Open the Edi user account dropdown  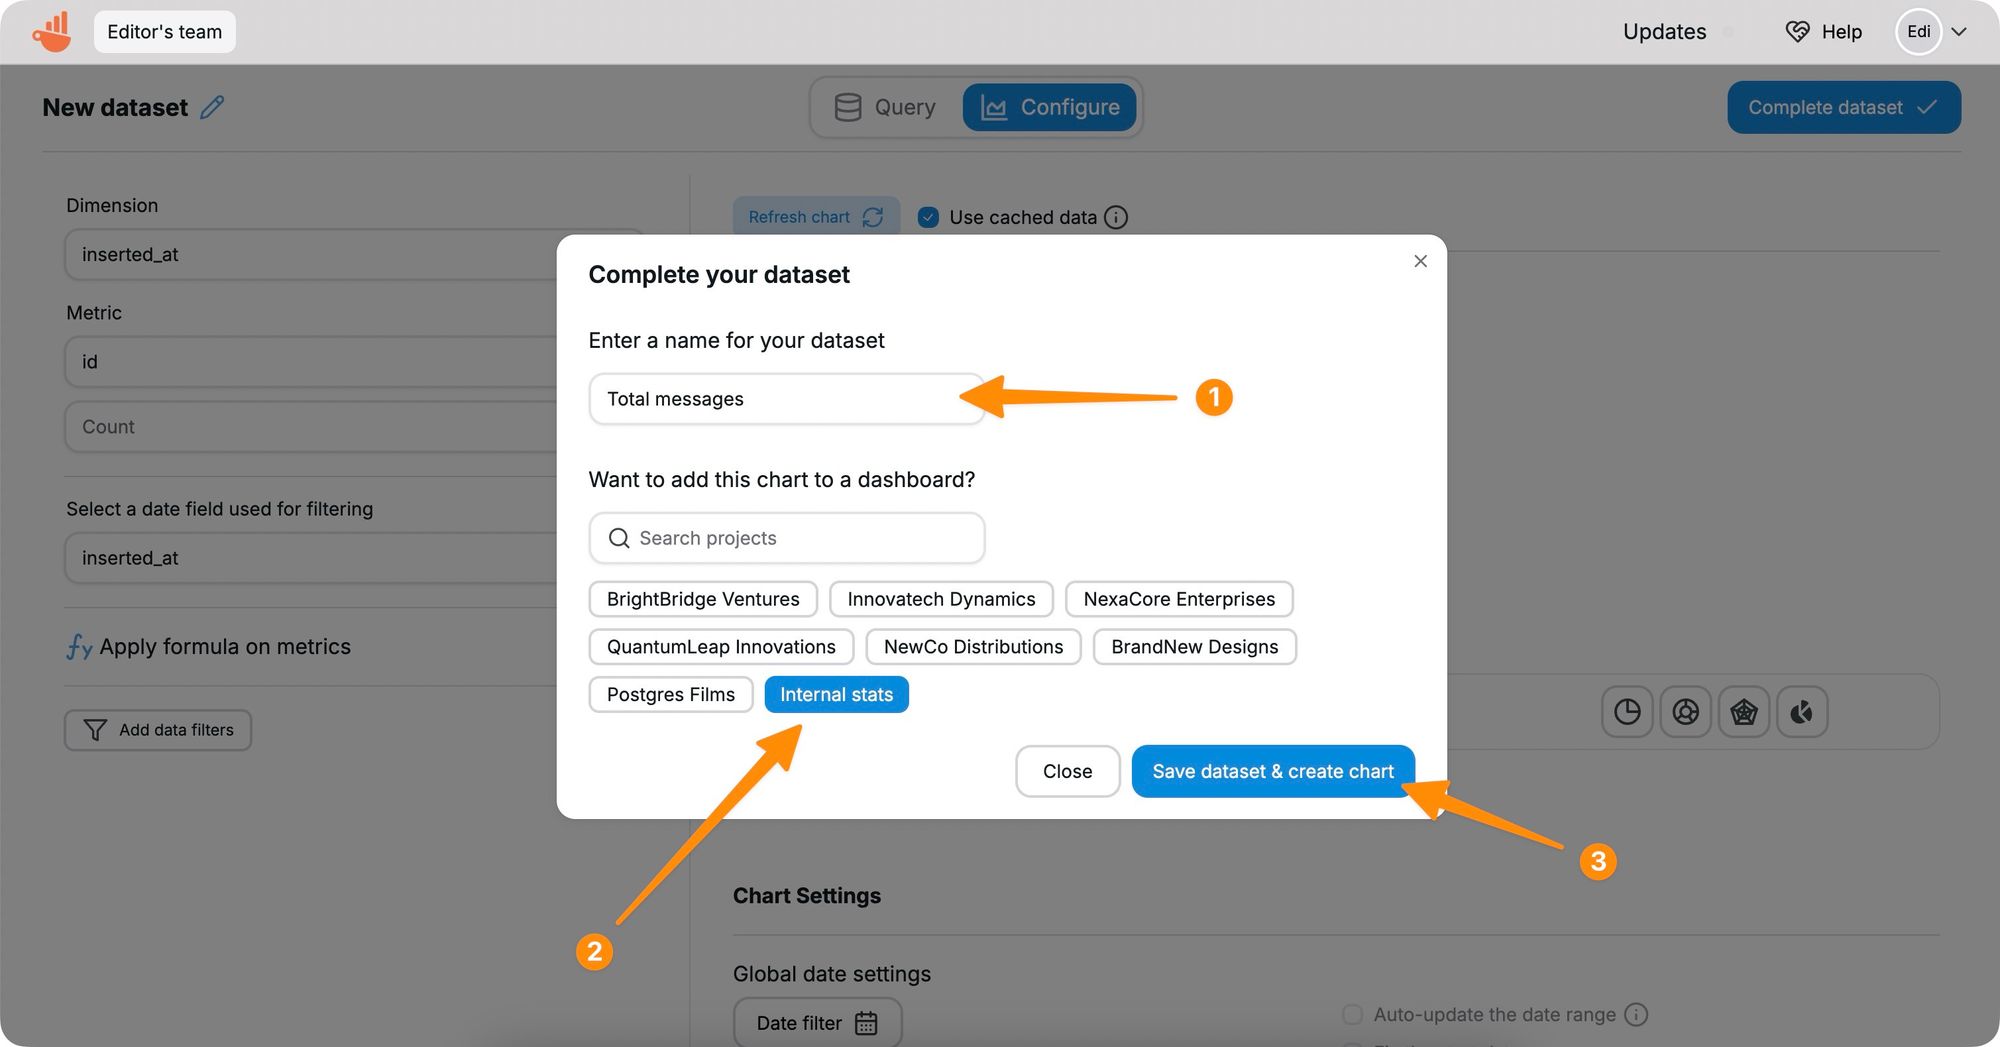1932,32
